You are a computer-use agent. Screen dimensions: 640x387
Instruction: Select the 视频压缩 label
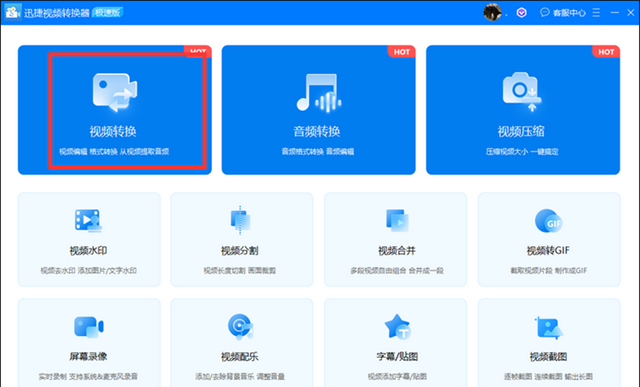tap(521, 131)
